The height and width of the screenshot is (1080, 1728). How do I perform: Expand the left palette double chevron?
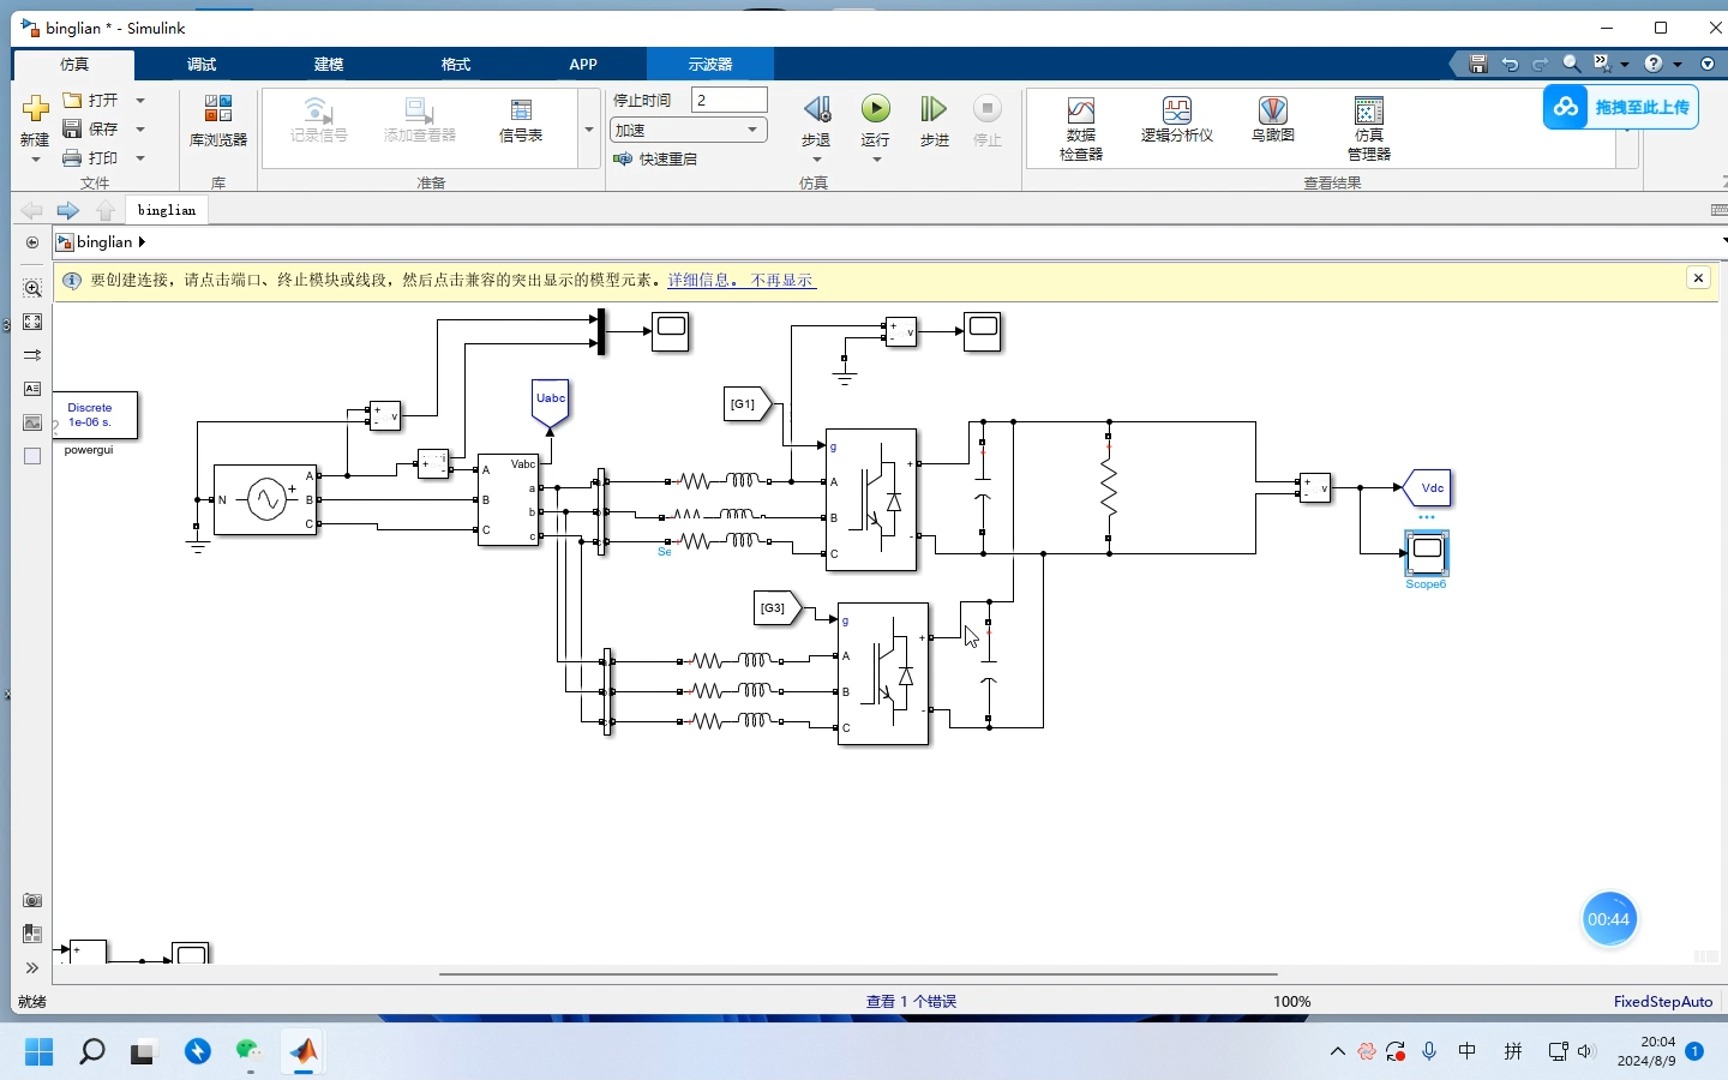[32, 968]
